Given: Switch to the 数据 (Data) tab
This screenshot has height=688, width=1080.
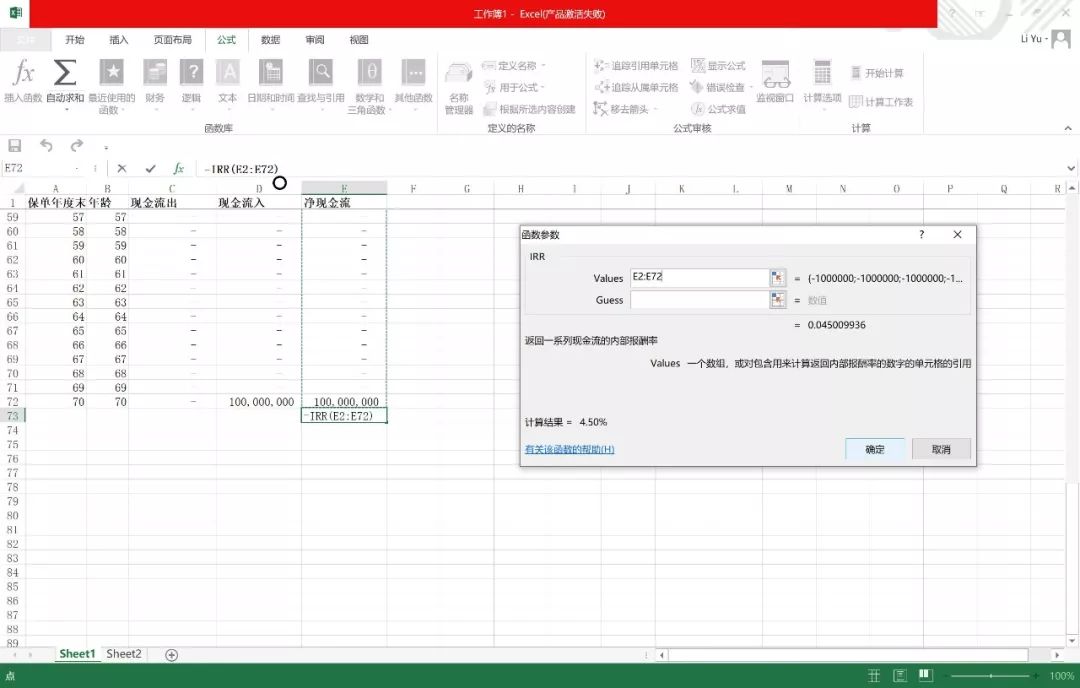Looking at the screenshot, I should (270, 40).
